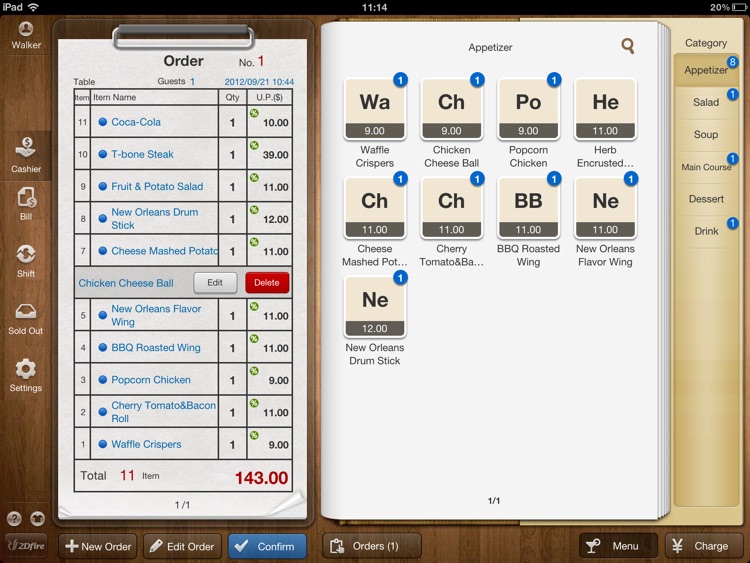Click the blue dot beside Popcorn Chicken

[102, 380]
